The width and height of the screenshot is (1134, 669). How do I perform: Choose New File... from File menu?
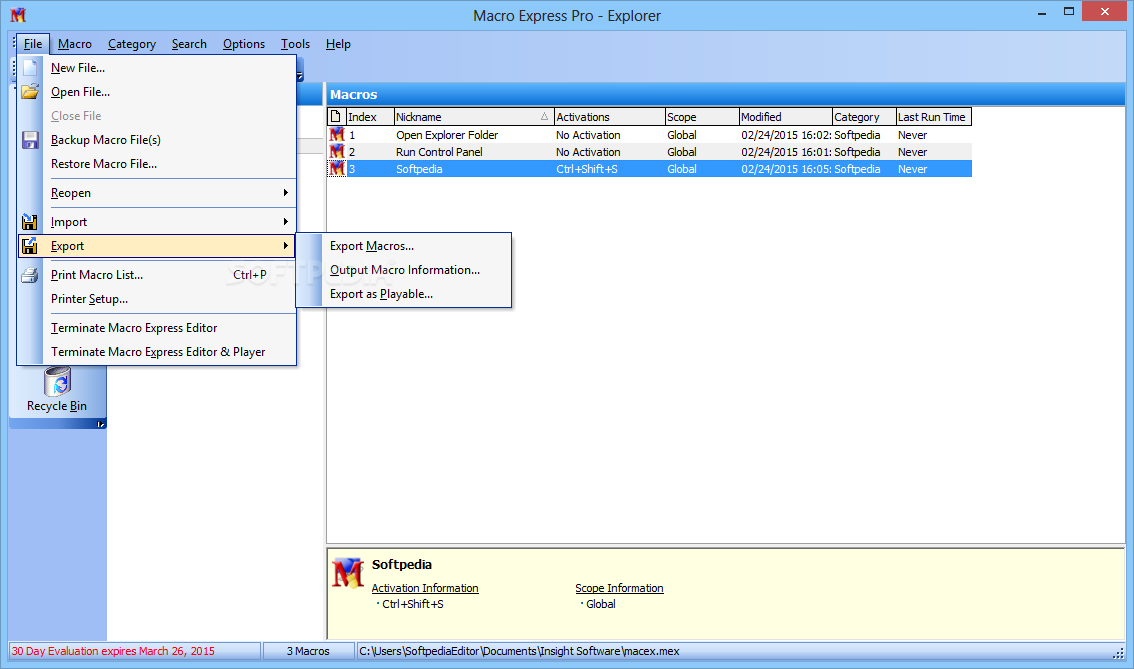click(x=157, y=68)
